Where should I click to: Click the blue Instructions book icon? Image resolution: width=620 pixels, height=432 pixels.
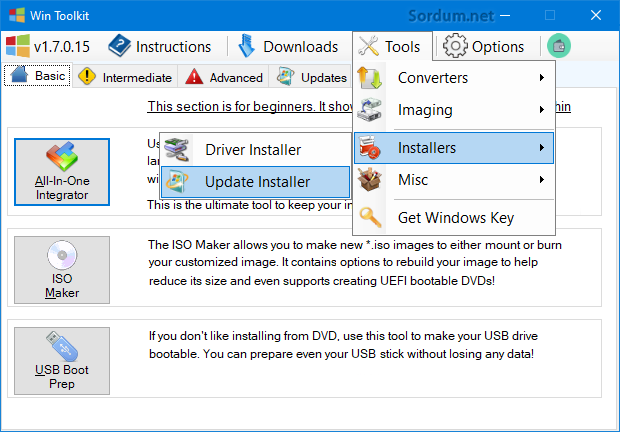(x=119, y=46)
